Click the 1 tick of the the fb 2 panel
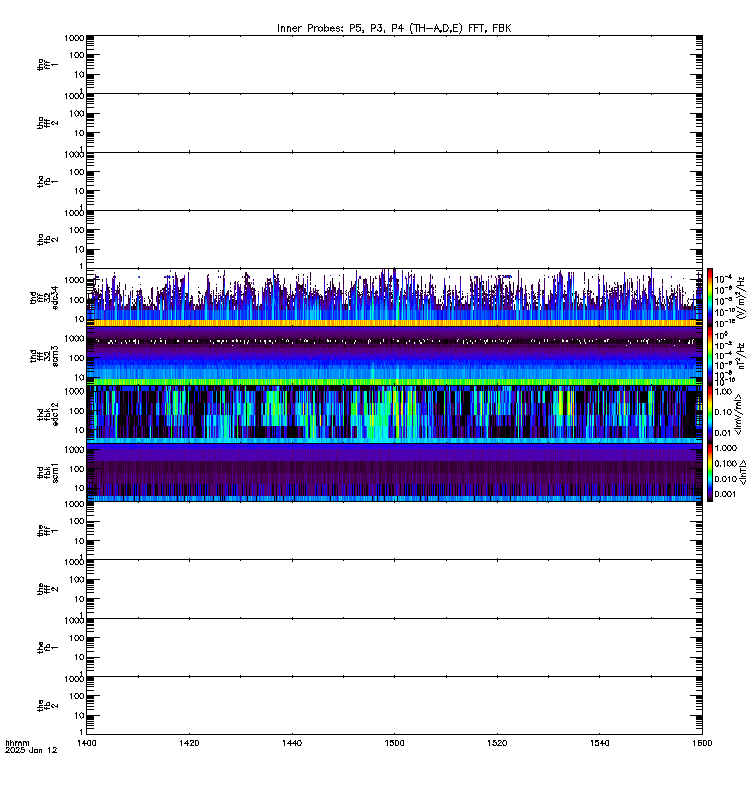Image resolution: width=750 pixels, height=800 pixels. pyautogui.click(x=82, y=732)
